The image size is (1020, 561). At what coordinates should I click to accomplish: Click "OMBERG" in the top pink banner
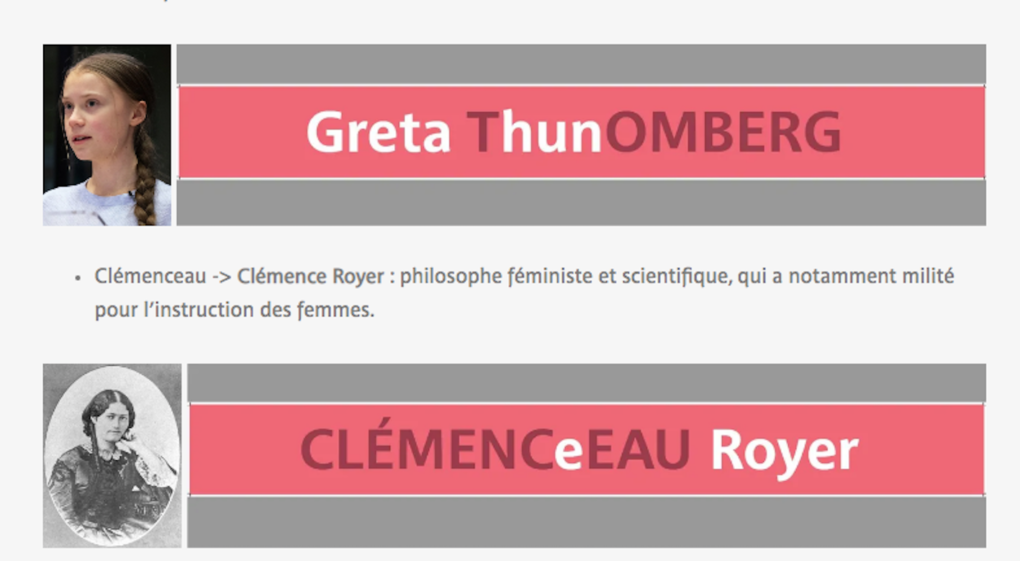(x=722, y=133)
